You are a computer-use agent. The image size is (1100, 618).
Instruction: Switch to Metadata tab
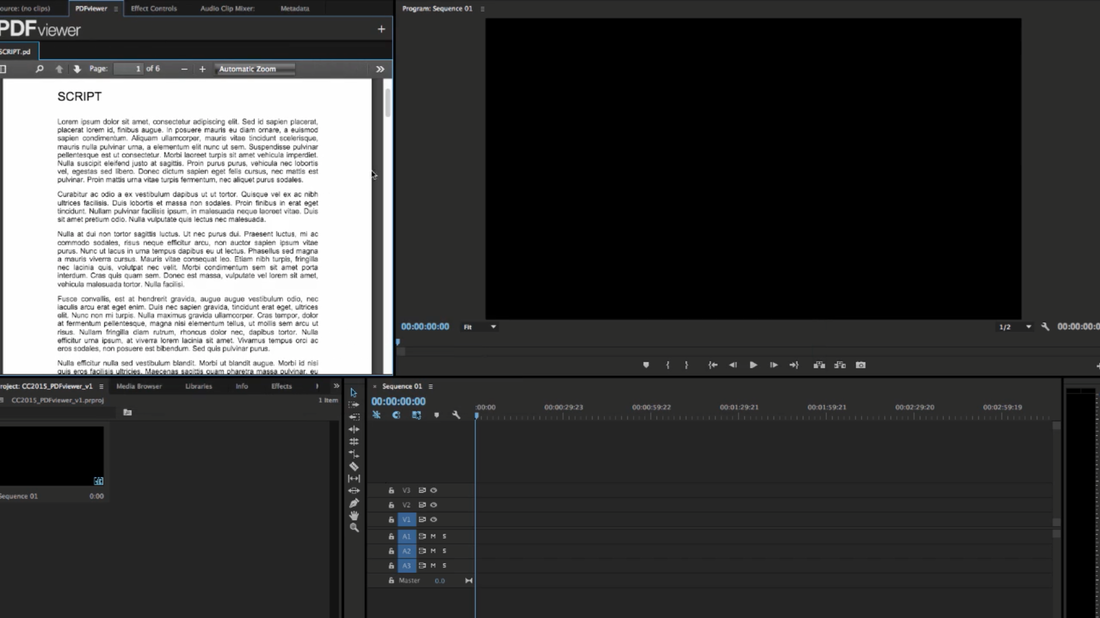click(x=295, y=8)
